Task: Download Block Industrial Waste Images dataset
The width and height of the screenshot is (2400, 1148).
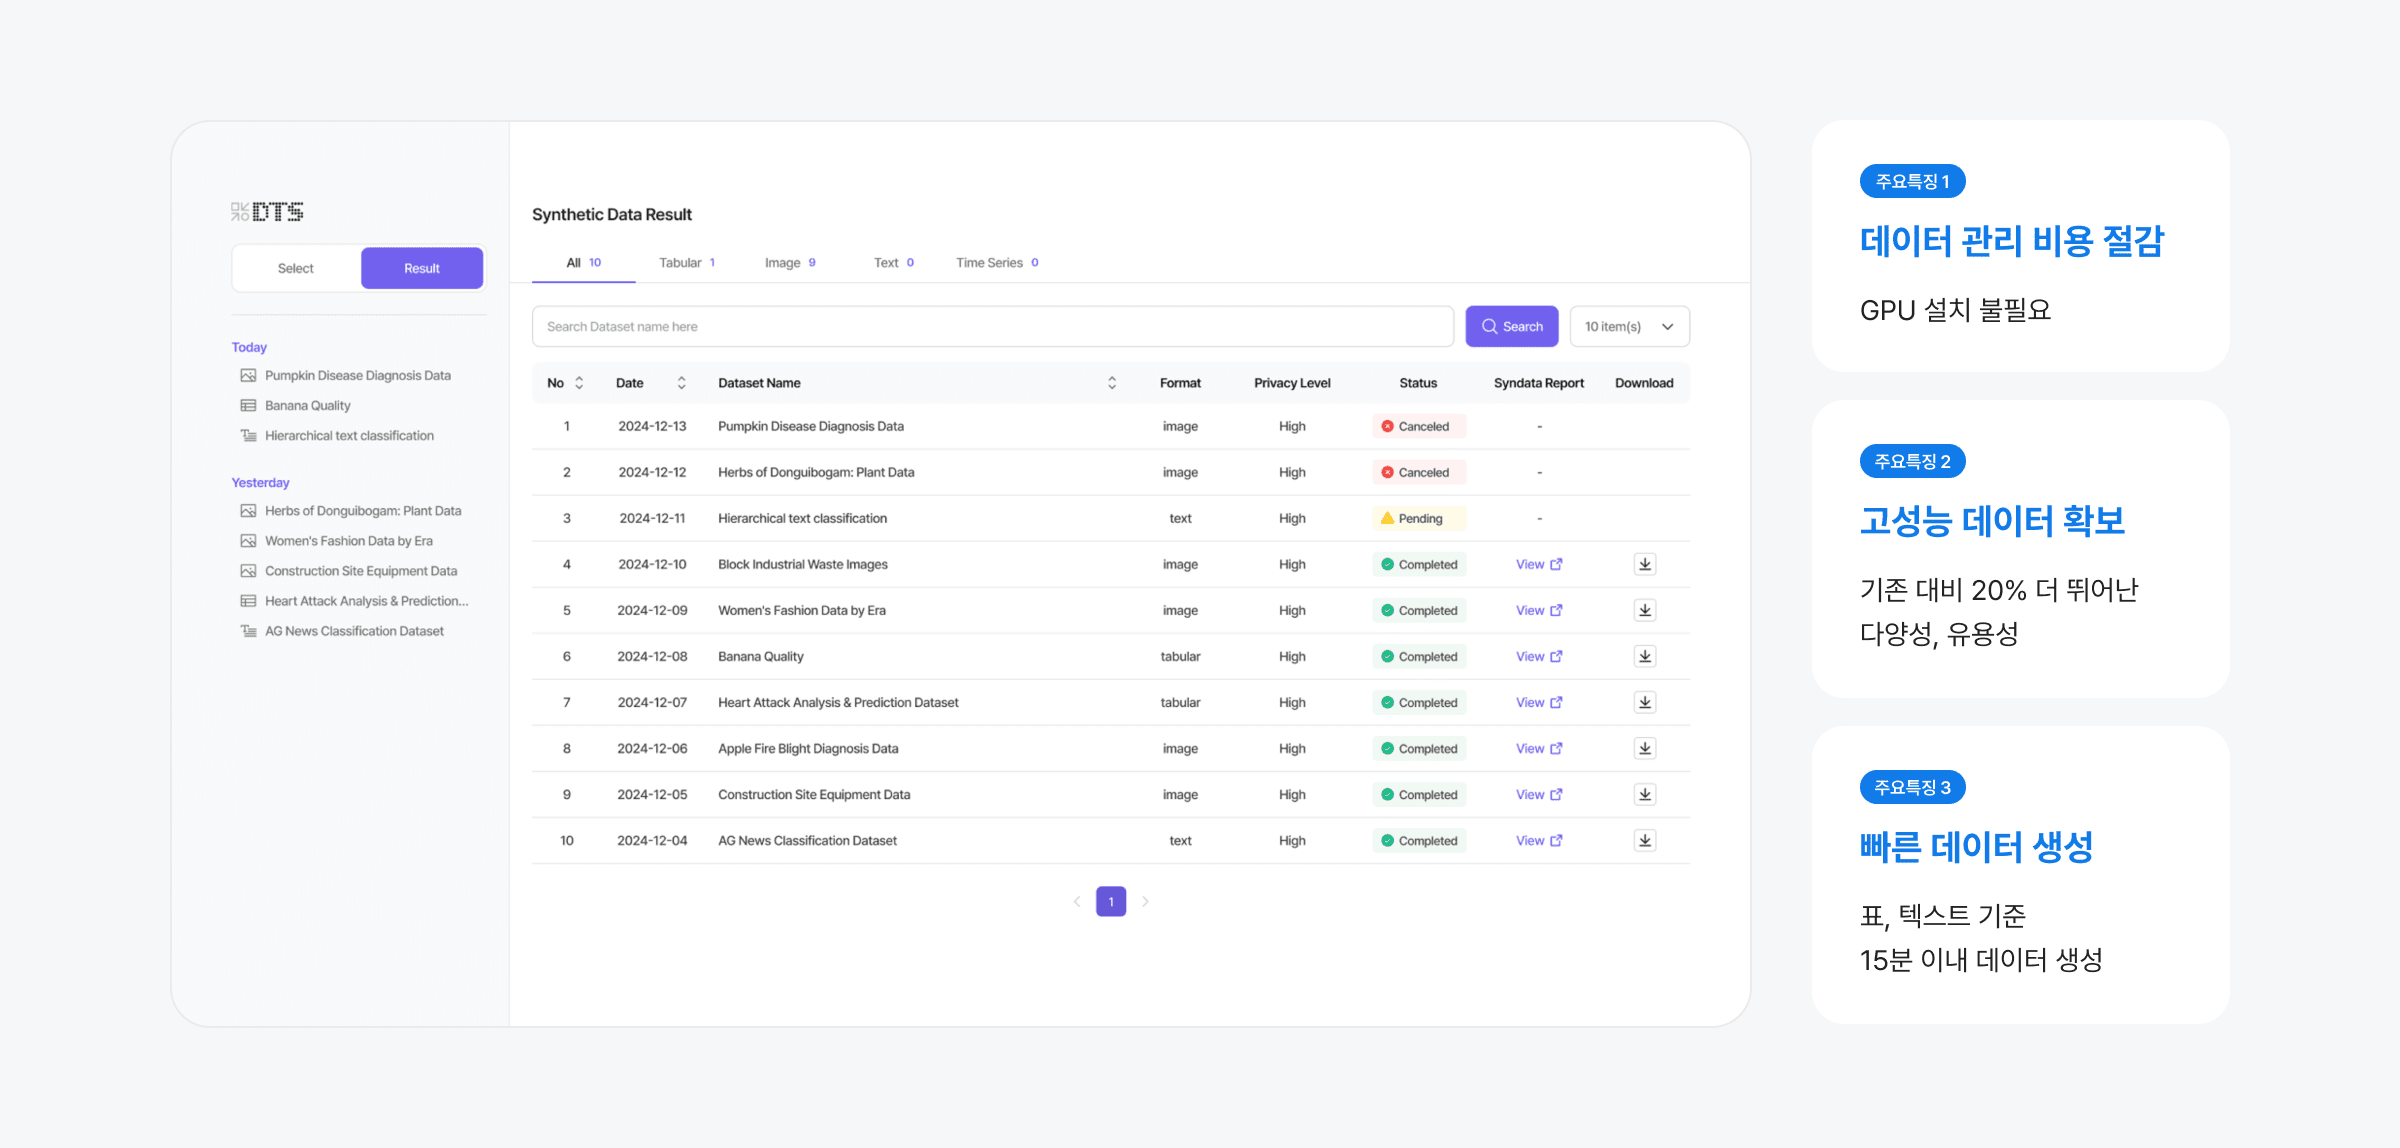Action: click(x=1644, y=564)
